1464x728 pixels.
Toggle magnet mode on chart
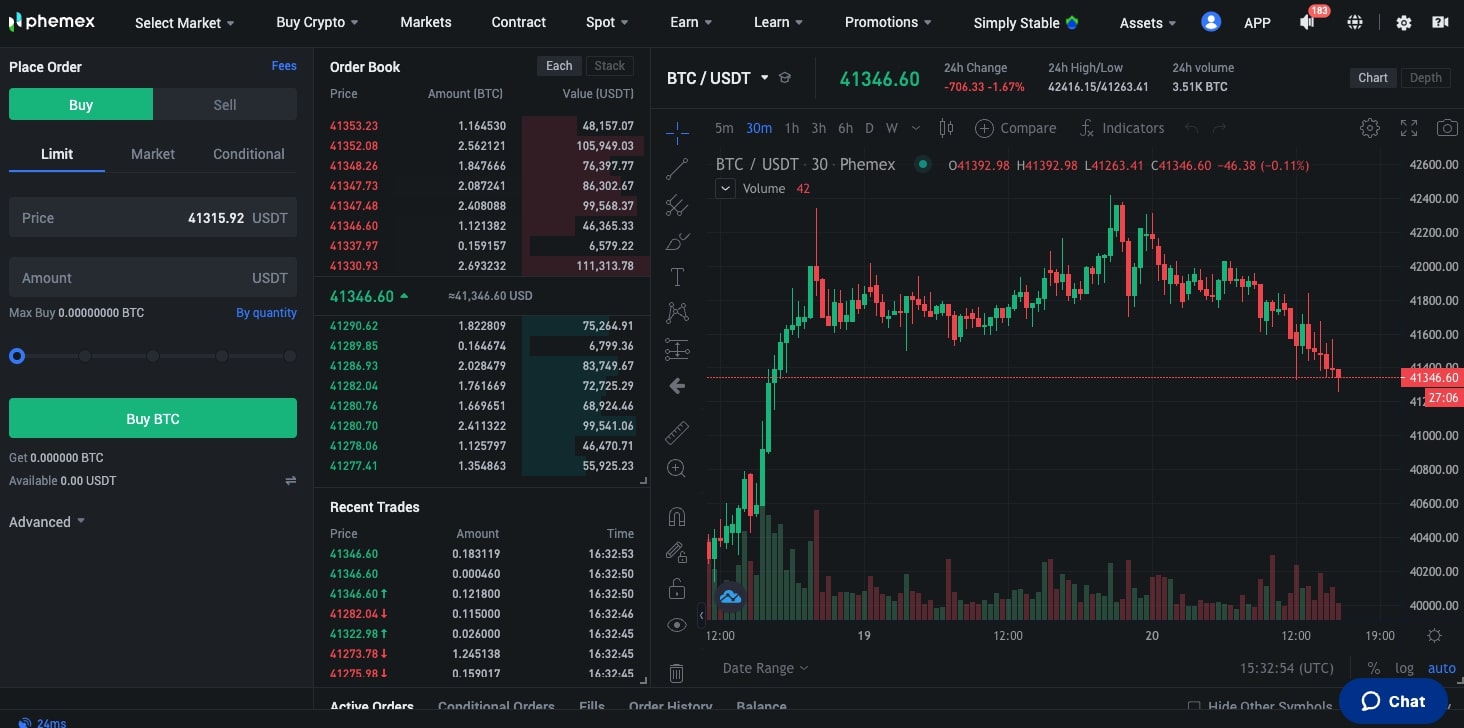click(677, 516)
